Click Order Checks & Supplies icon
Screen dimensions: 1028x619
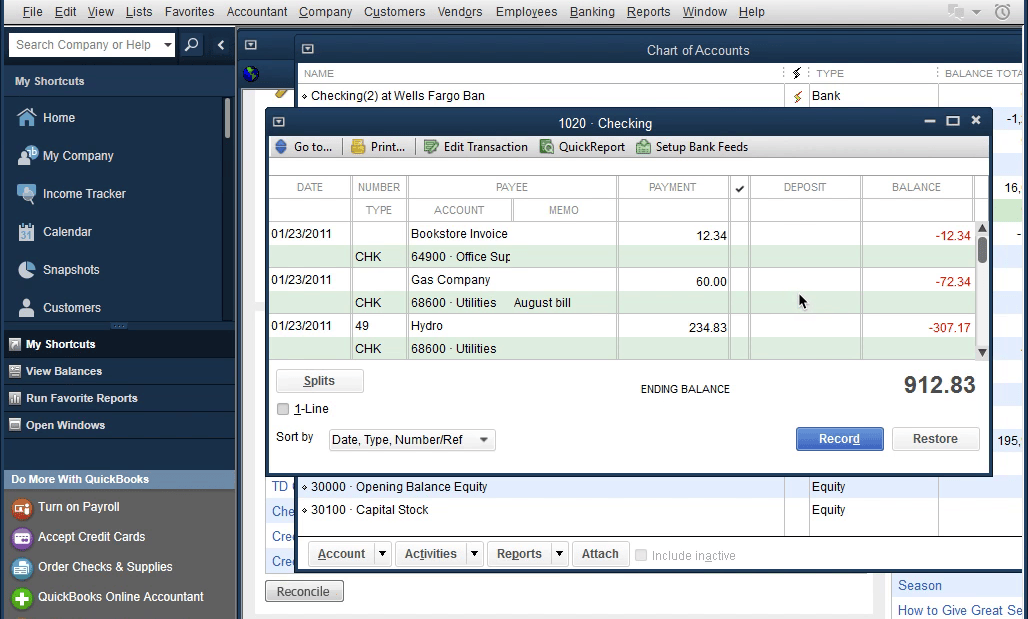click(22, 568)
